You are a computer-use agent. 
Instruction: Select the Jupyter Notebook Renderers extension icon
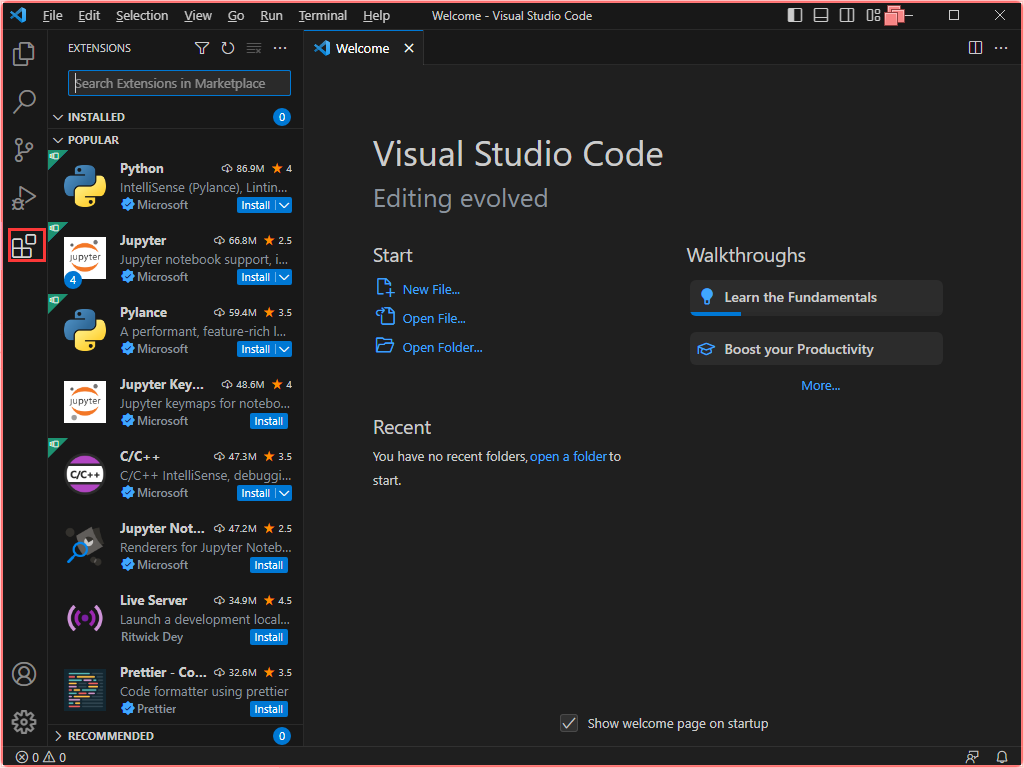tap(85, 546)
